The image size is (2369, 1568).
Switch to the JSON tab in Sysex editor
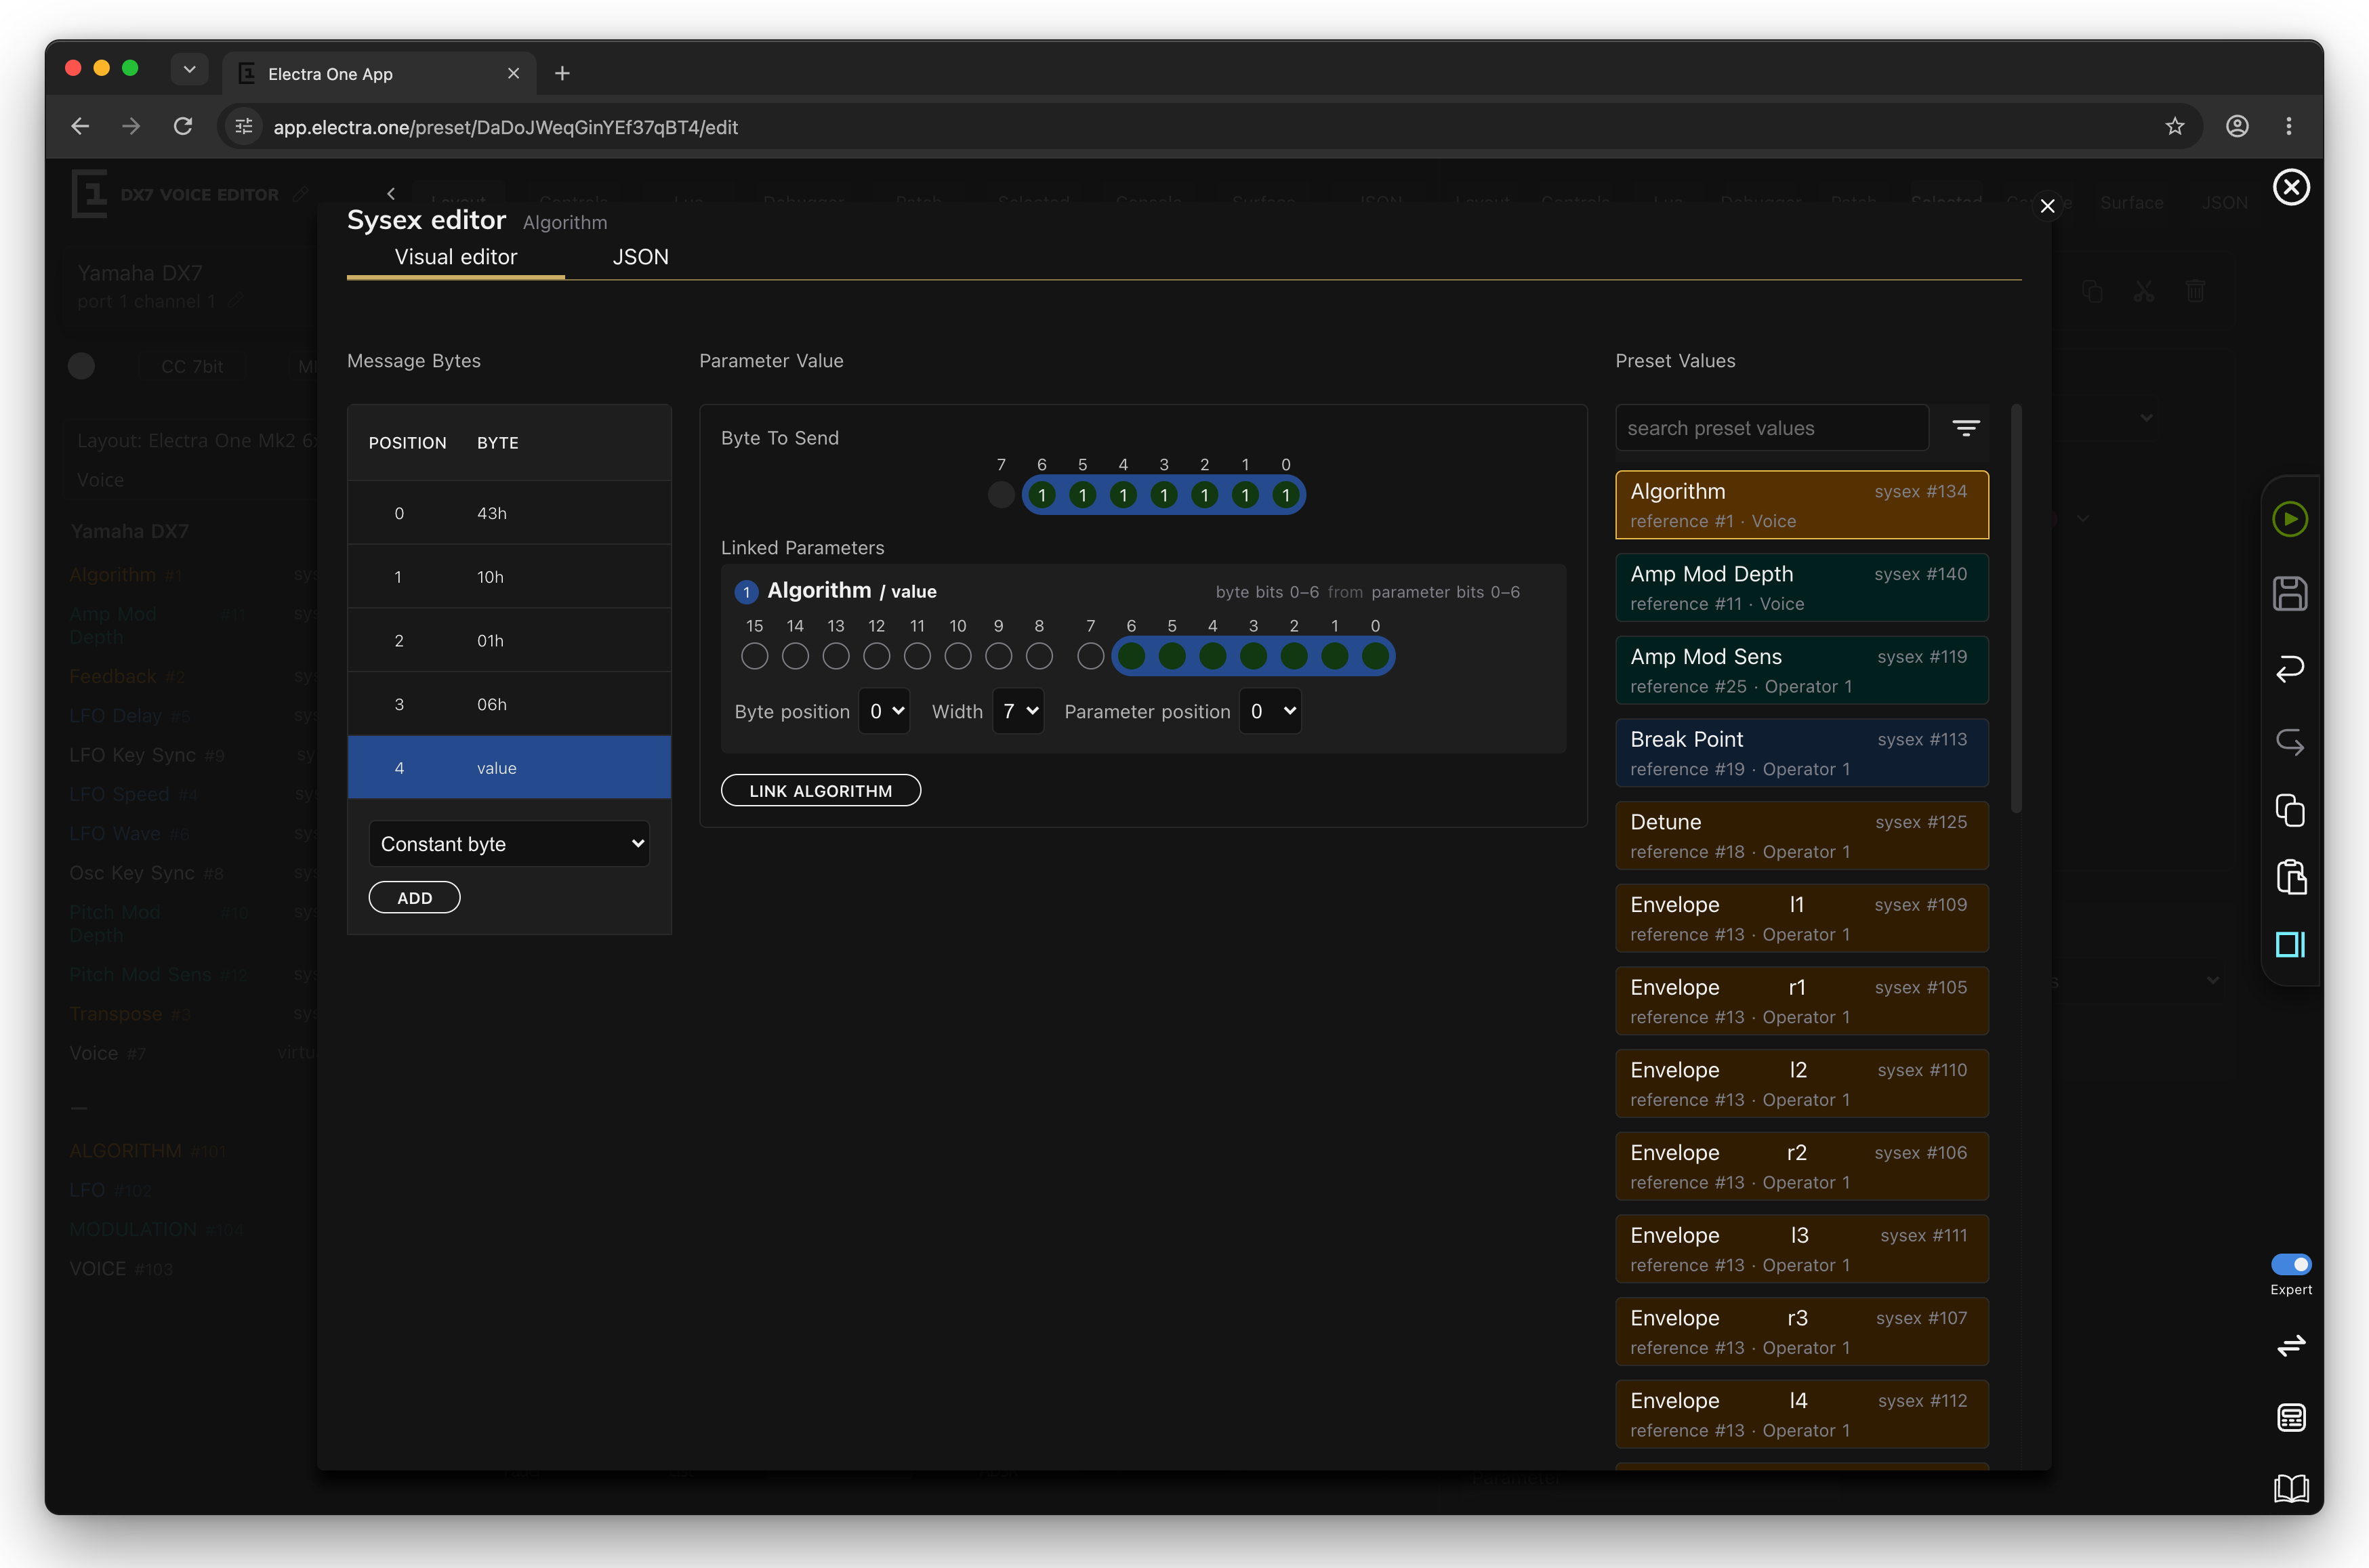(x=640, y=257)
